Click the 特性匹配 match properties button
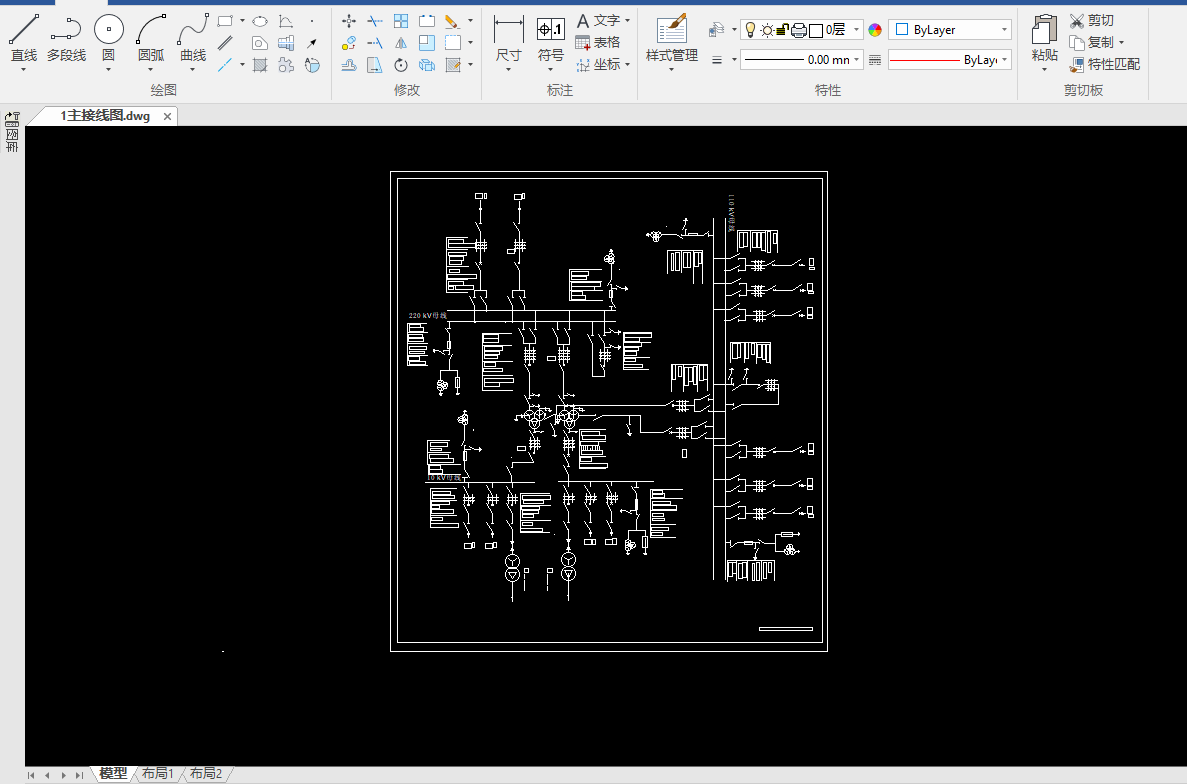This screenshot has width=1187, height=784. tap(1104, 64)
